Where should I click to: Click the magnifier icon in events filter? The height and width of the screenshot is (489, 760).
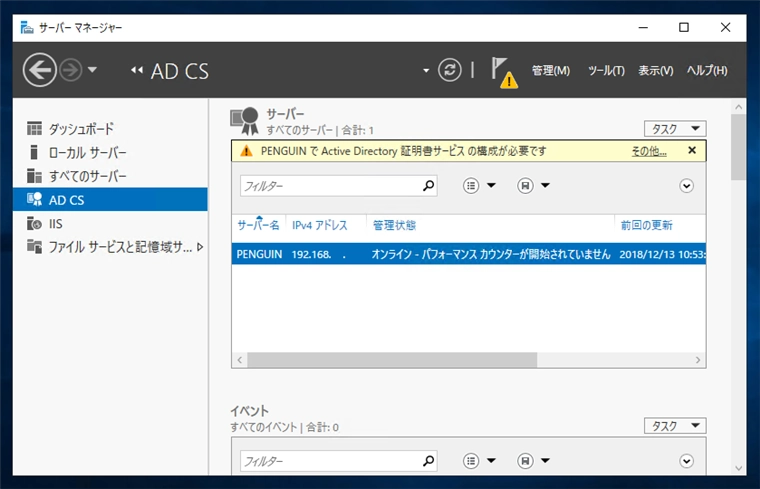point(428,461)
